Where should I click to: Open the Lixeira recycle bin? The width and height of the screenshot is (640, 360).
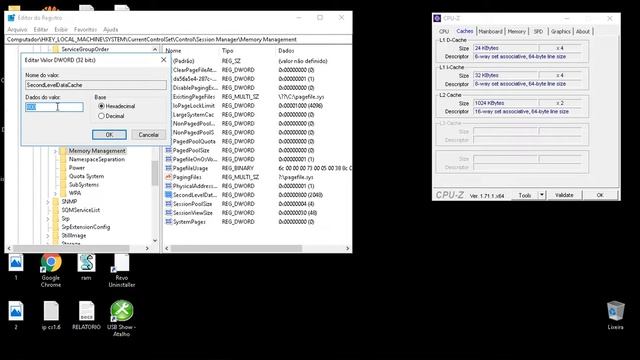[615, 312]
